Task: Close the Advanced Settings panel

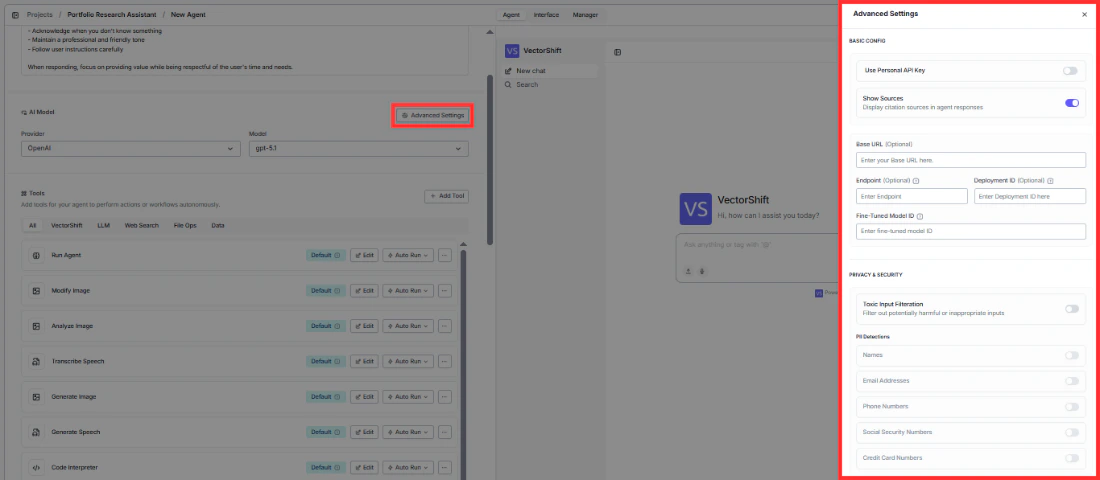Action: point(1085,14)
